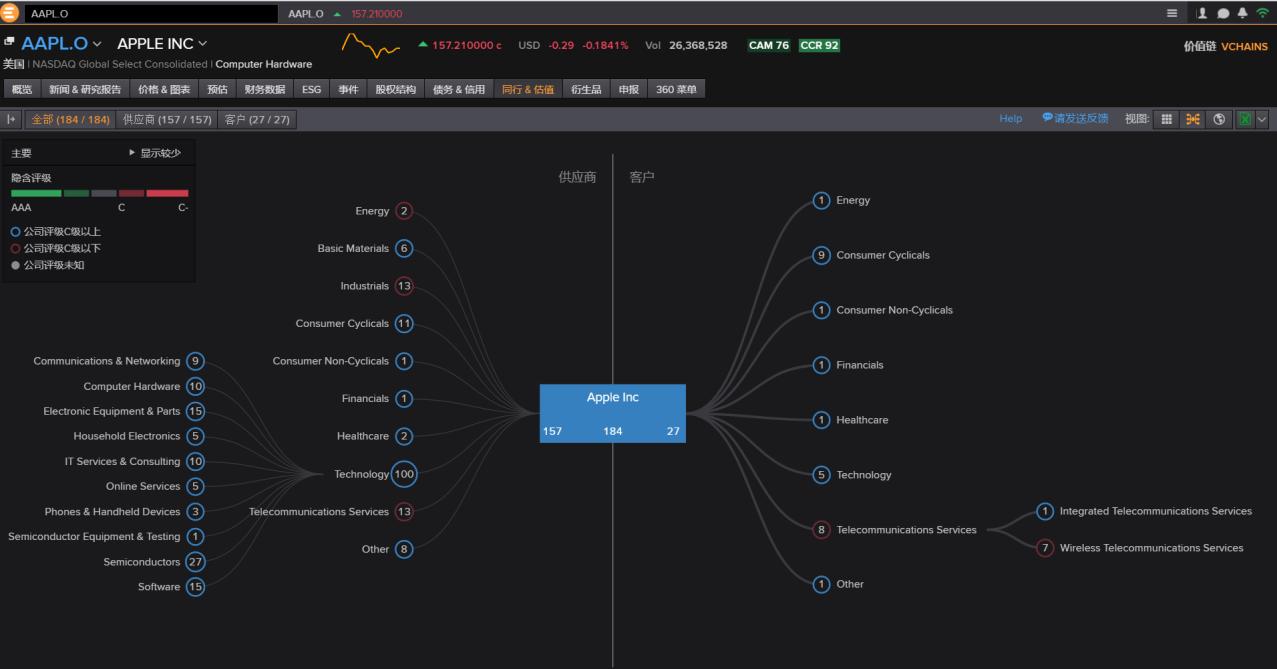1277x669 pixels.
Task: Open the 价格 & 图表 tab
Action: 164,89
